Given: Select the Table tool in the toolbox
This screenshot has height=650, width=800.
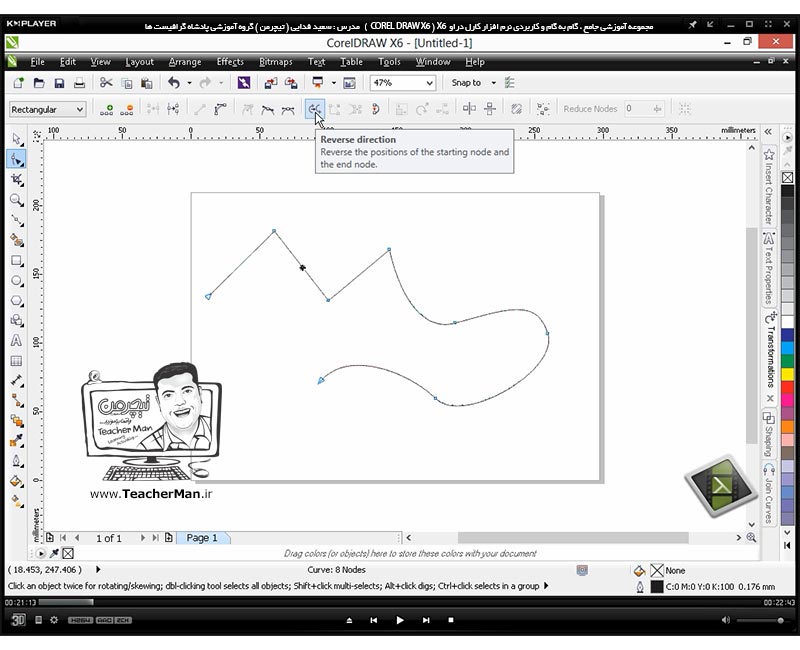Looking at the screenshot, I should [16, 361].
